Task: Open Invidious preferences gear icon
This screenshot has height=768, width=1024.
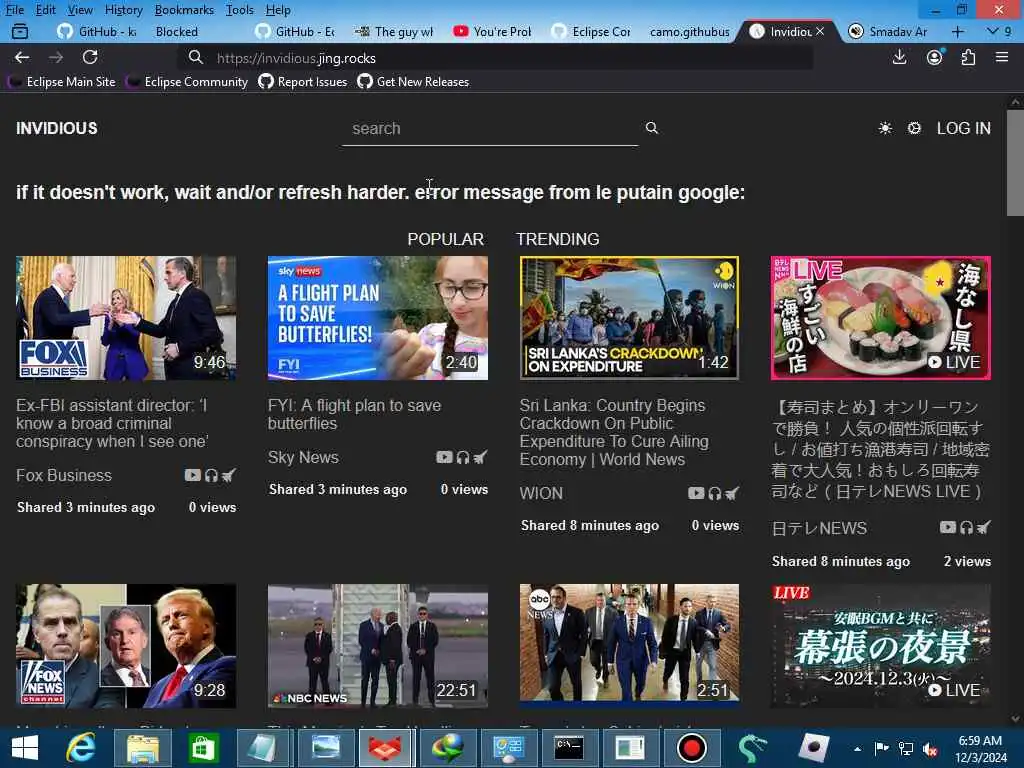Action: [914, 128]
